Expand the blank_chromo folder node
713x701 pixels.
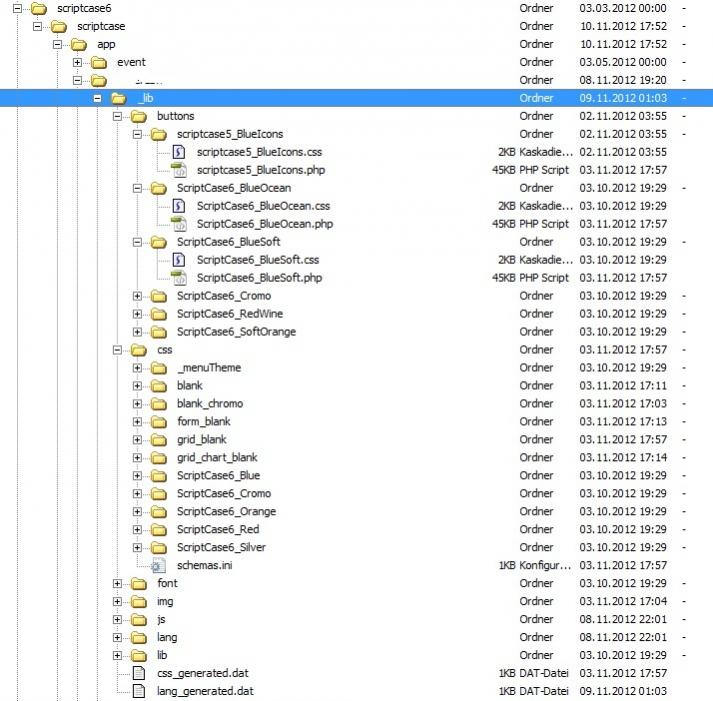coord(137,404)
